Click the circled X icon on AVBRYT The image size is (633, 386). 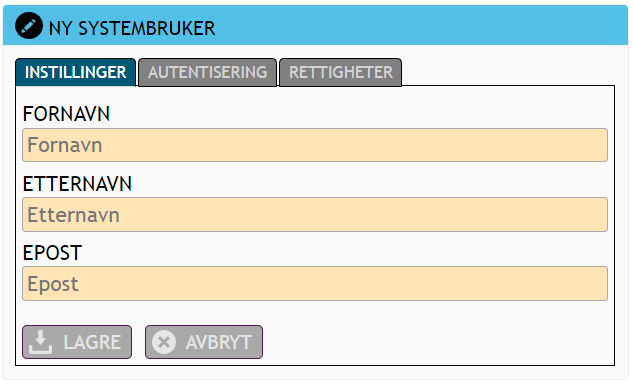click(164, 342)
